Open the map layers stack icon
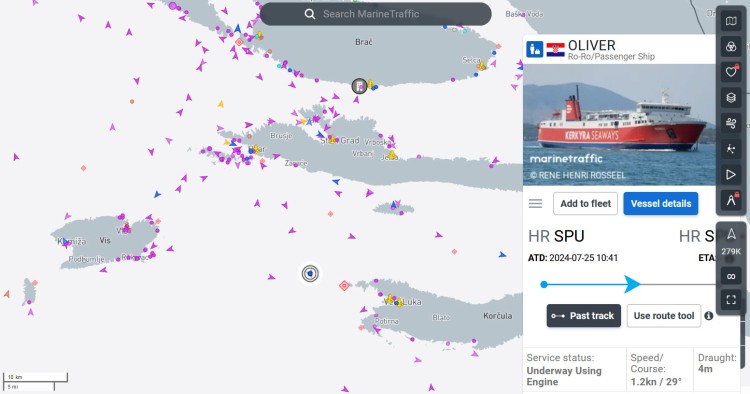This screenshot has width=750, height=394. point(731,98)
